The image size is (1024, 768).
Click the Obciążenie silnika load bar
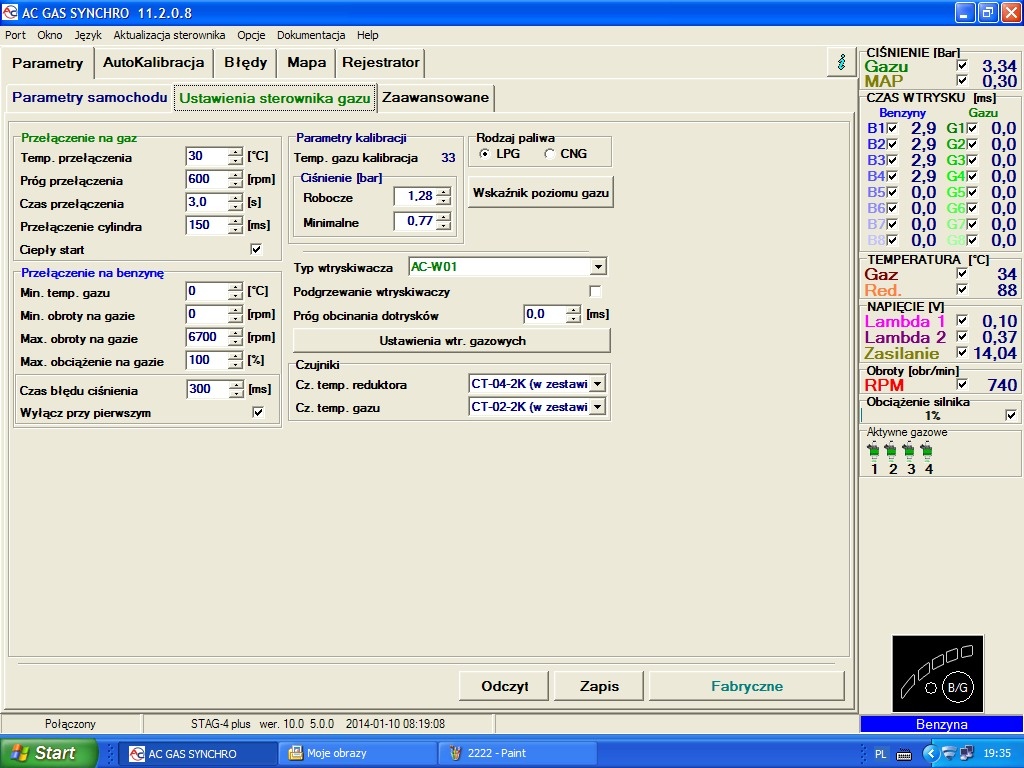(x=933, y=415)
